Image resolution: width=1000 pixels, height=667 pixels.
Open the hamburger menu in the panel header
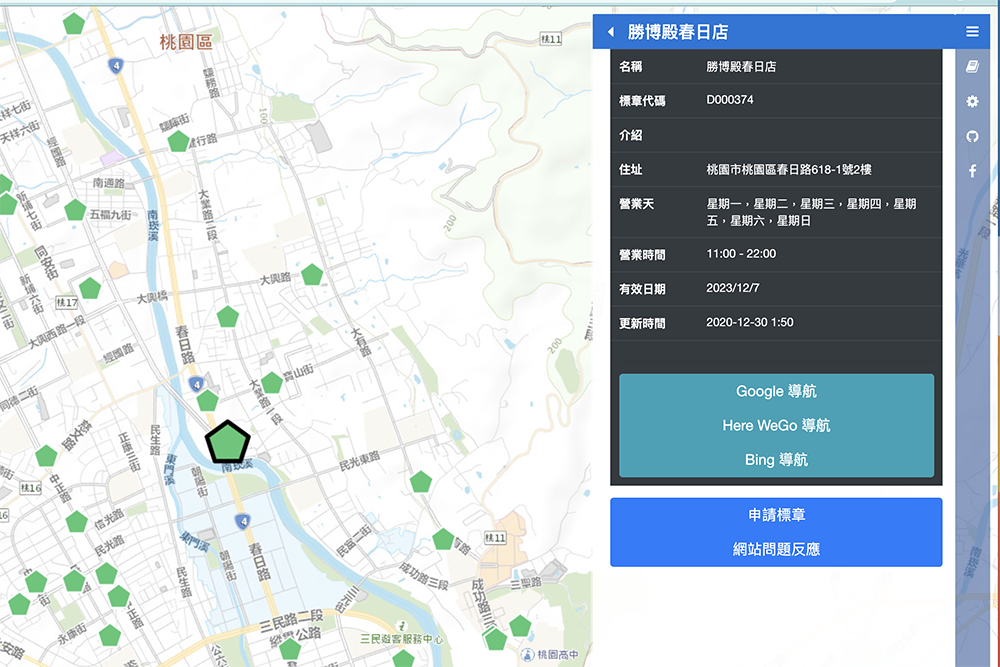pyautogui.click(x=972, y=31)
